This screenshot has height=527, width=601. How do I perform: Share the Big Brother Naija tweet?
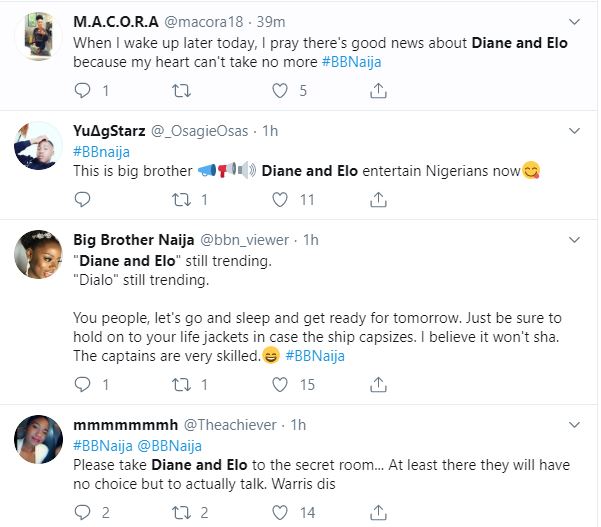pos(379,385)
